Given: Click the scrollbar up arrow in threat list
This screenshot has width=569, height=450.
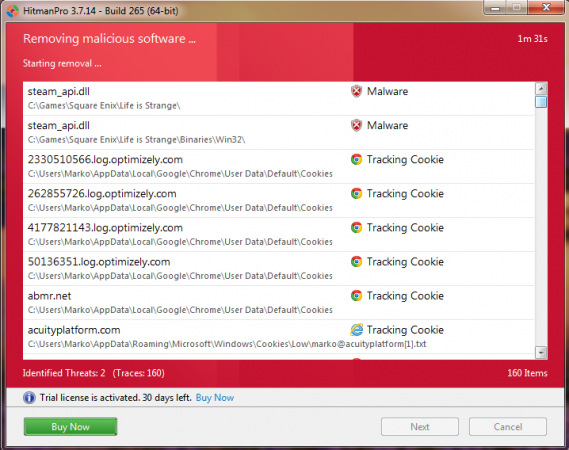Looking at the screenshot, I should 541,88.
